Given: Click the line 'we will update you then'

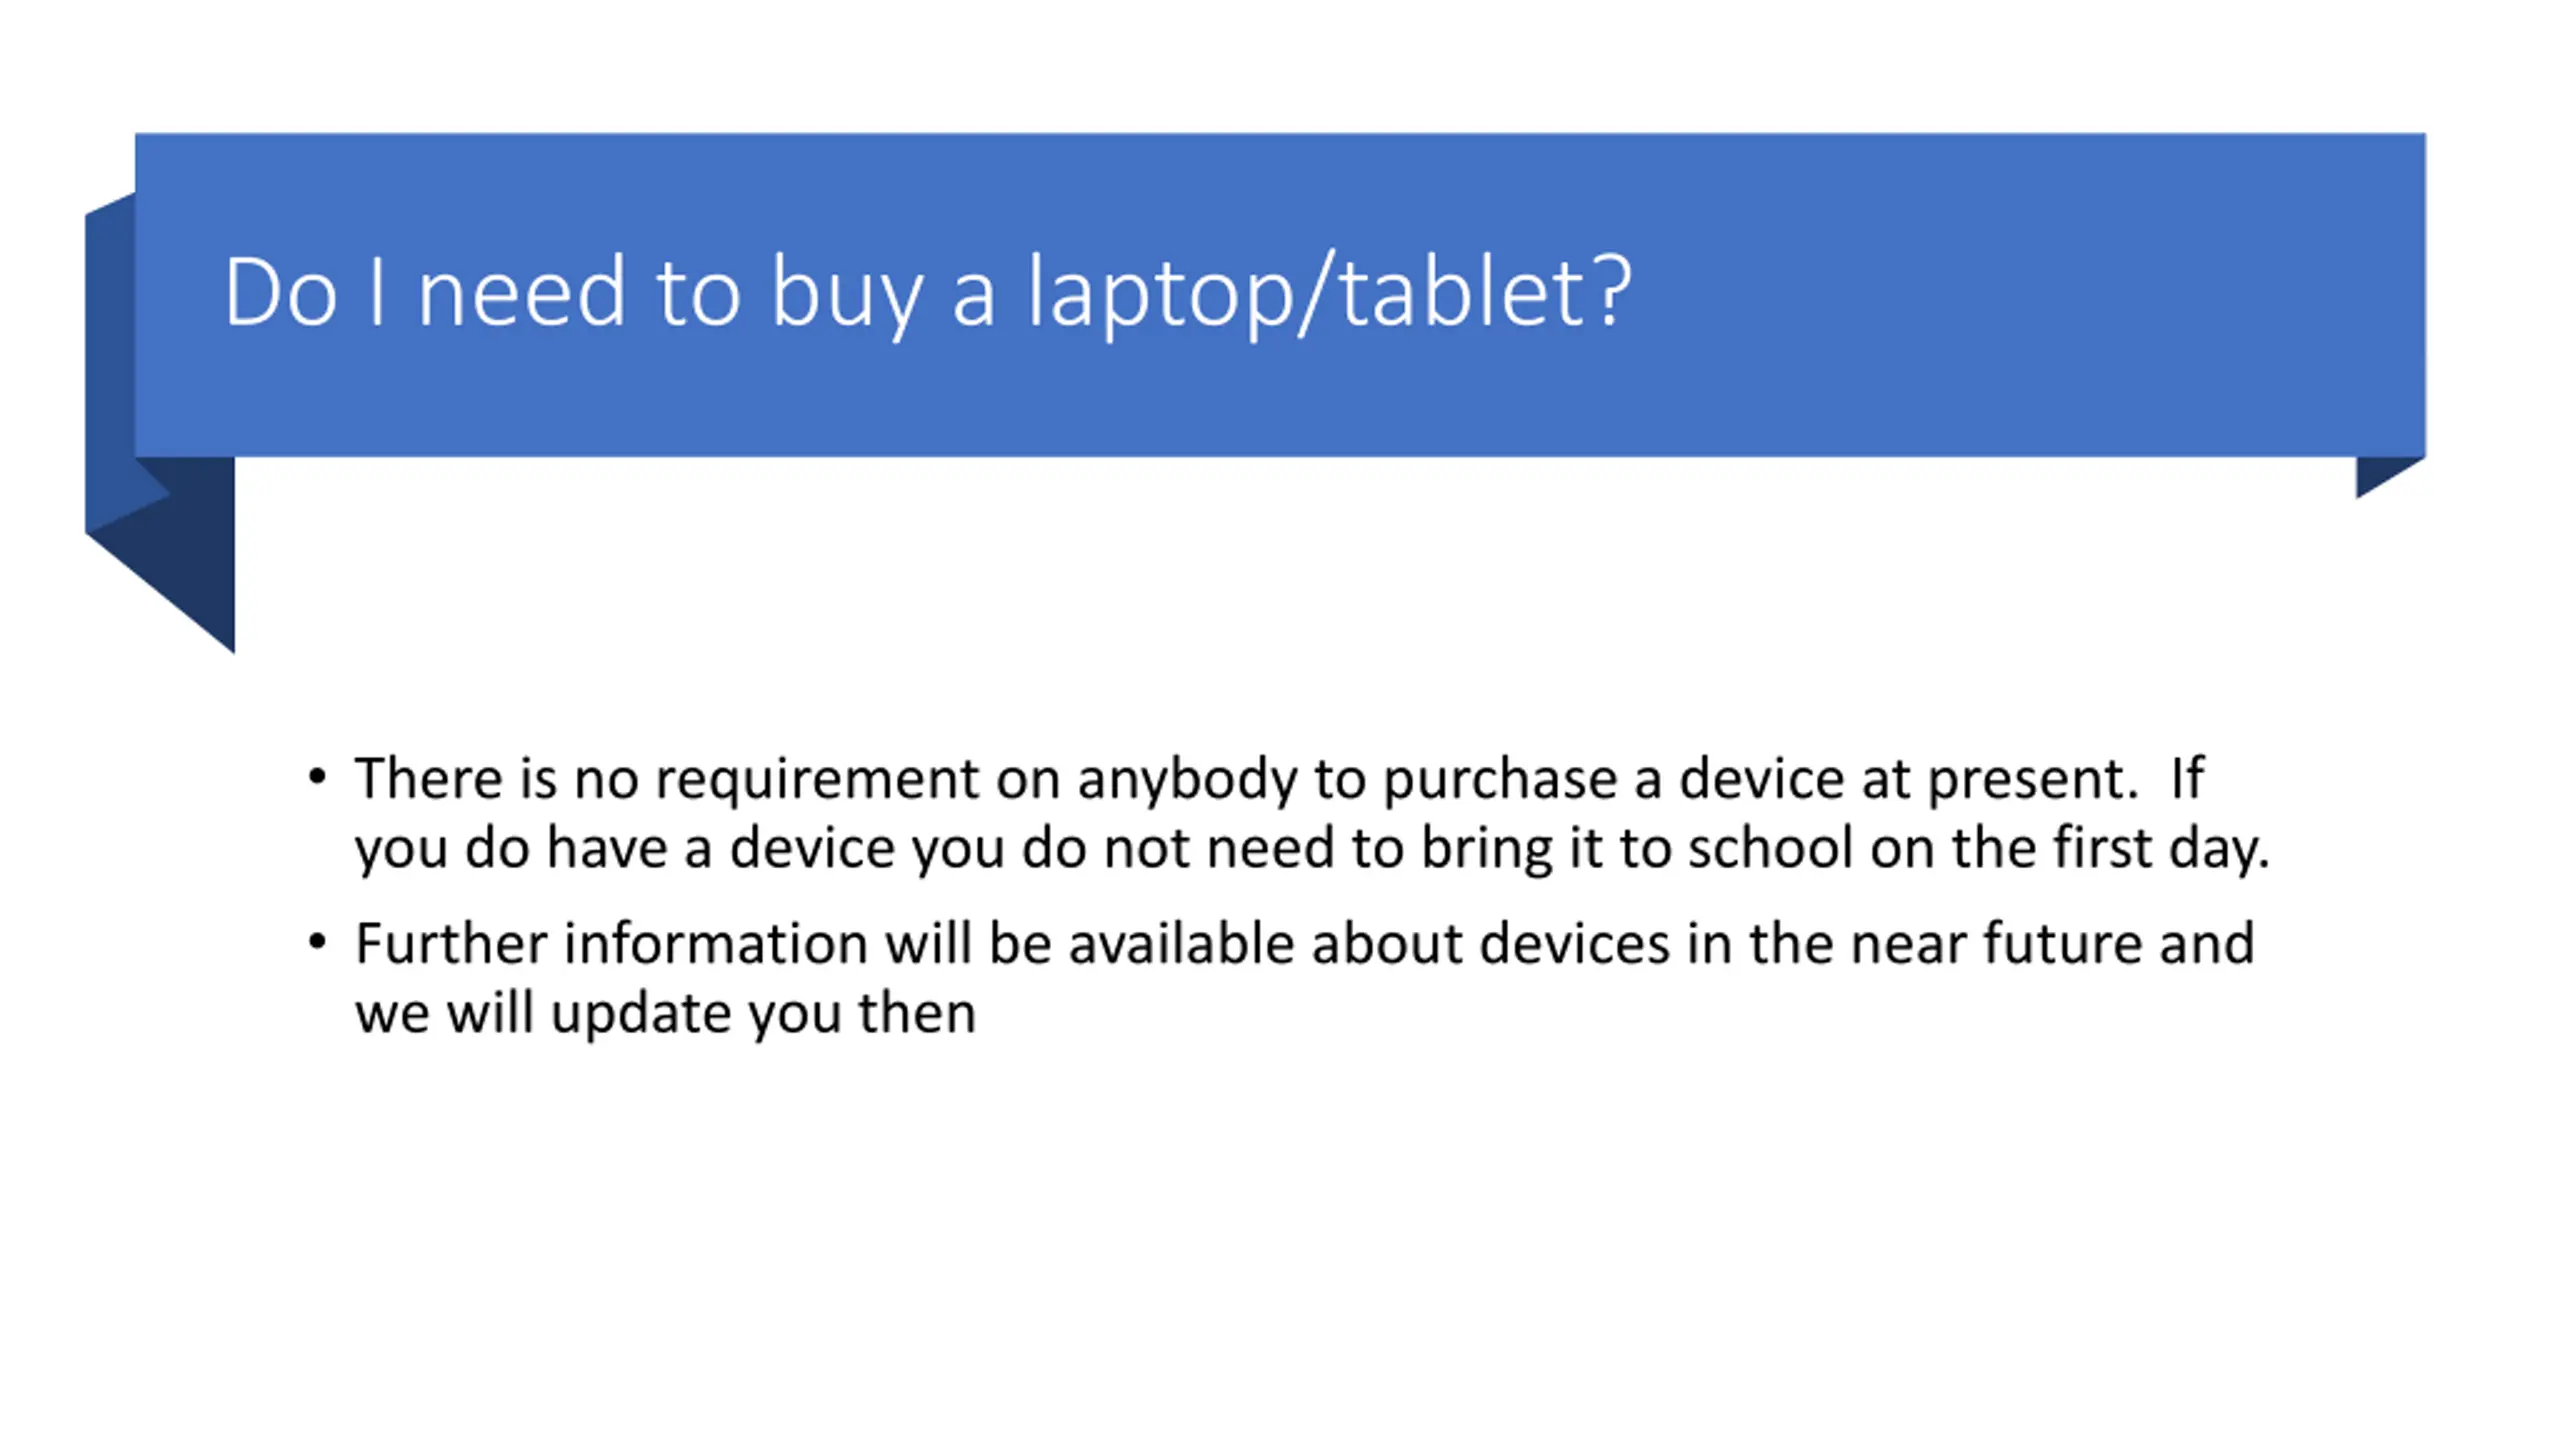Looking at the screenshot, I should point(665,1014).
